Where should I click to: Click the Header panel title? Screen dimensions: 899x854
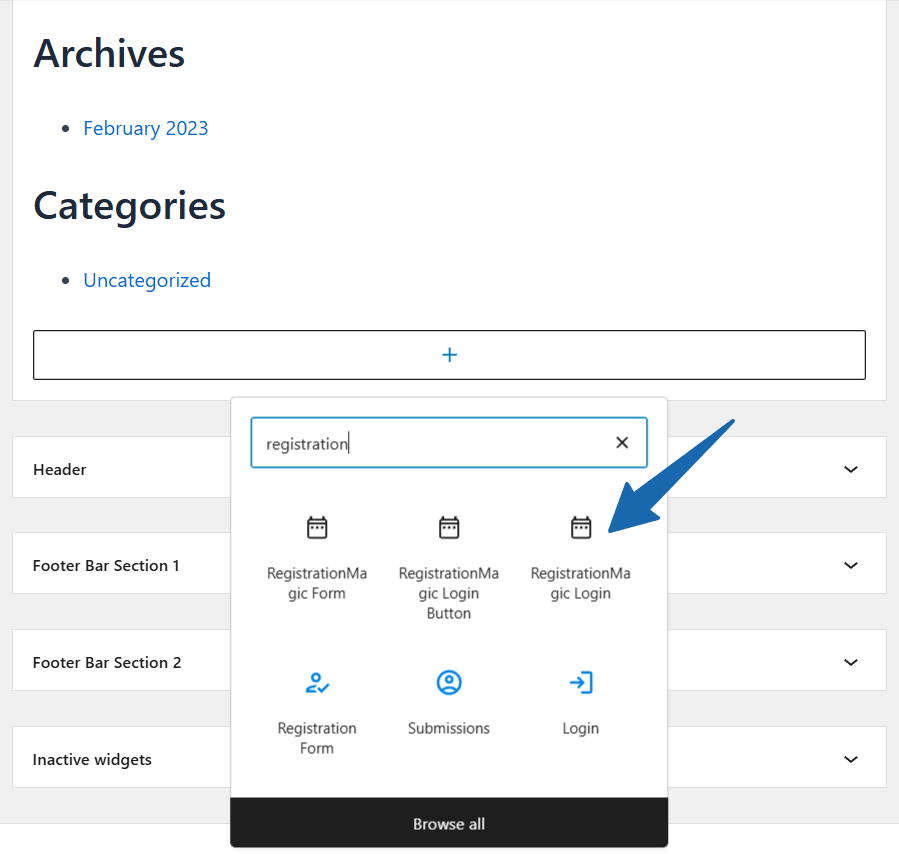pyautogui.click(x=60, y=469)
